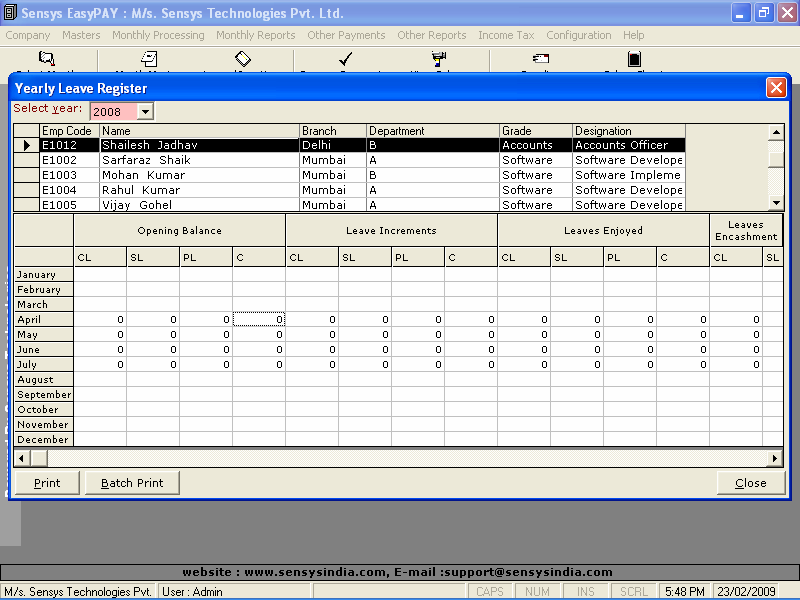The height and width of the screenshot is (600, 800).
Task: Click the EasyPAY app icon in title bar
Action: point(10,13)
